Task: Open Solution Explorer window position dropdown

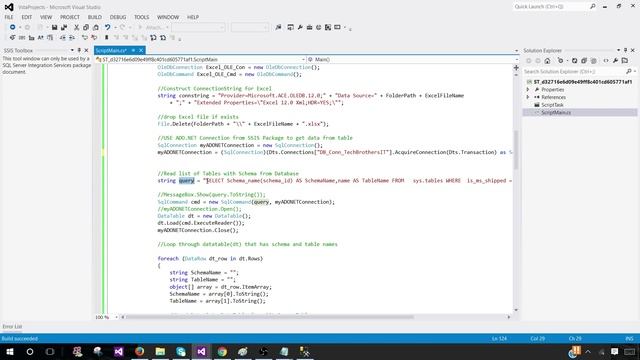Action: coord(618,50)
